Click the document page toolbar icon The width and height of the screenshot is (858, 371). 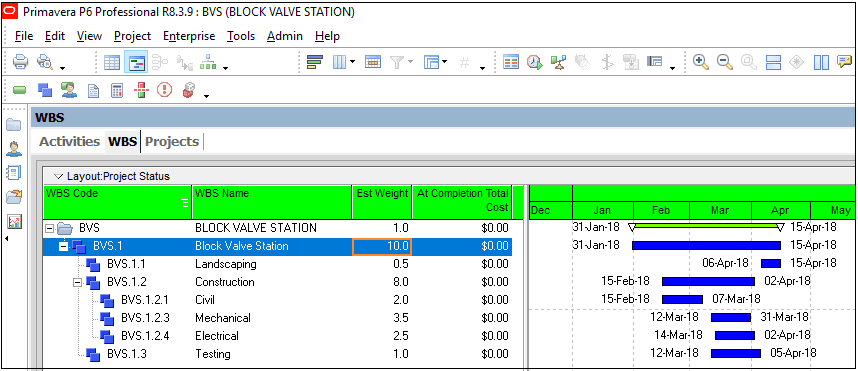point(94,90)
